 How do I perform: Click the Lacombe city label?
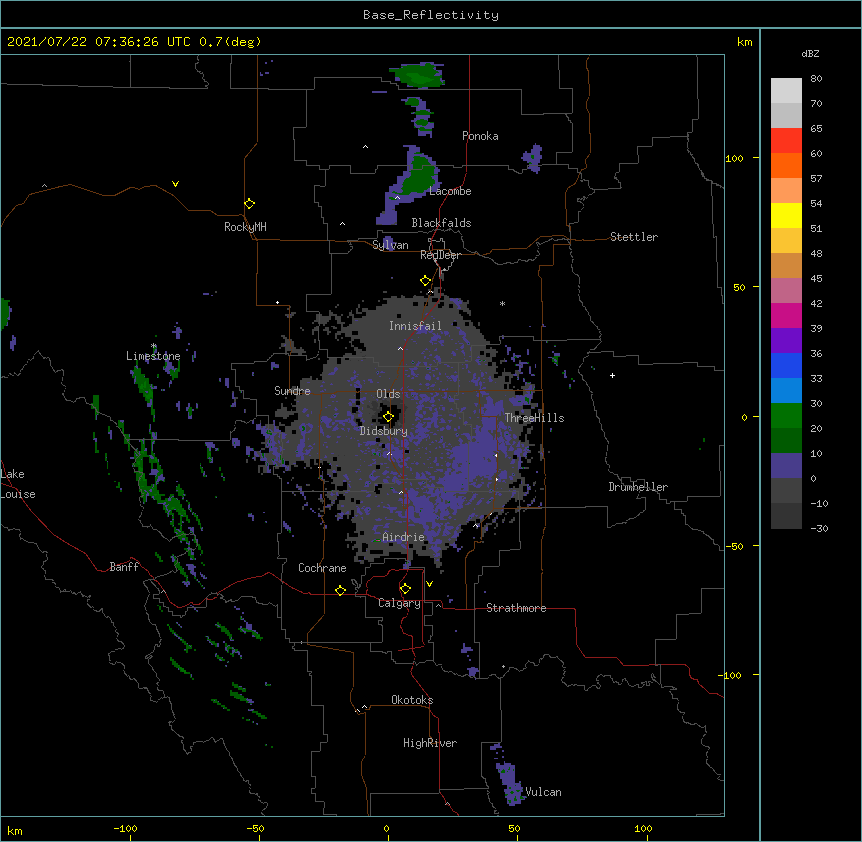pyautogui.click(x=450, y=191)
